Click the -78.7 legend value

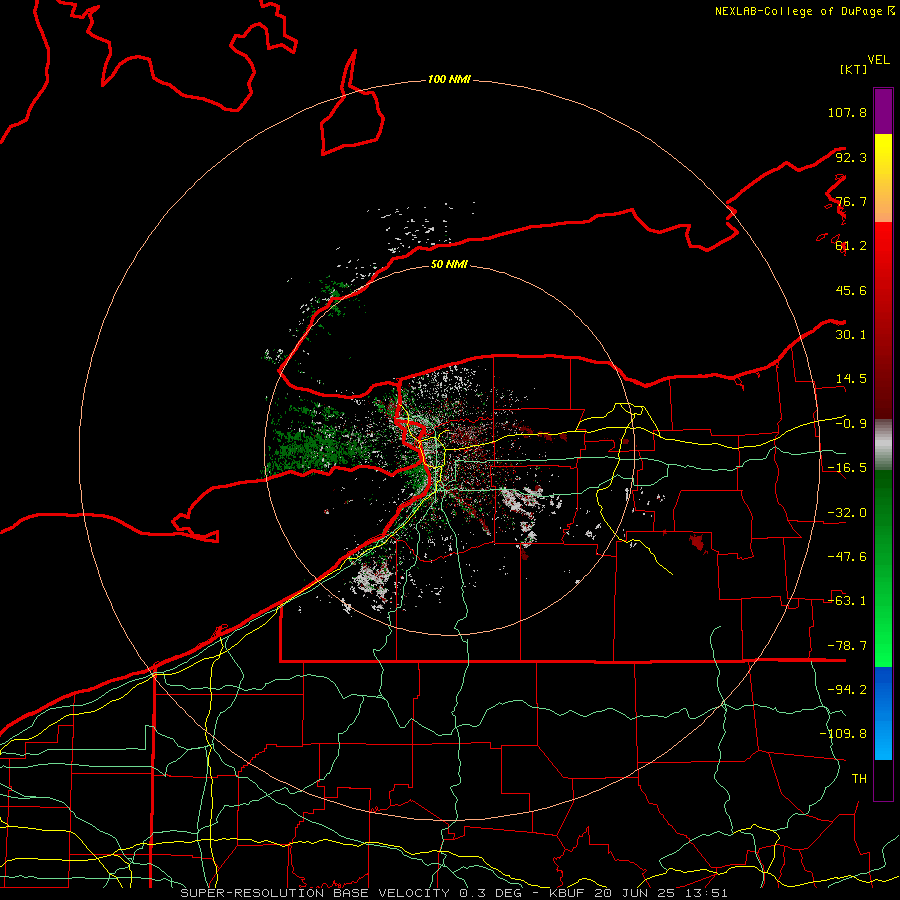tap(847, 646)
